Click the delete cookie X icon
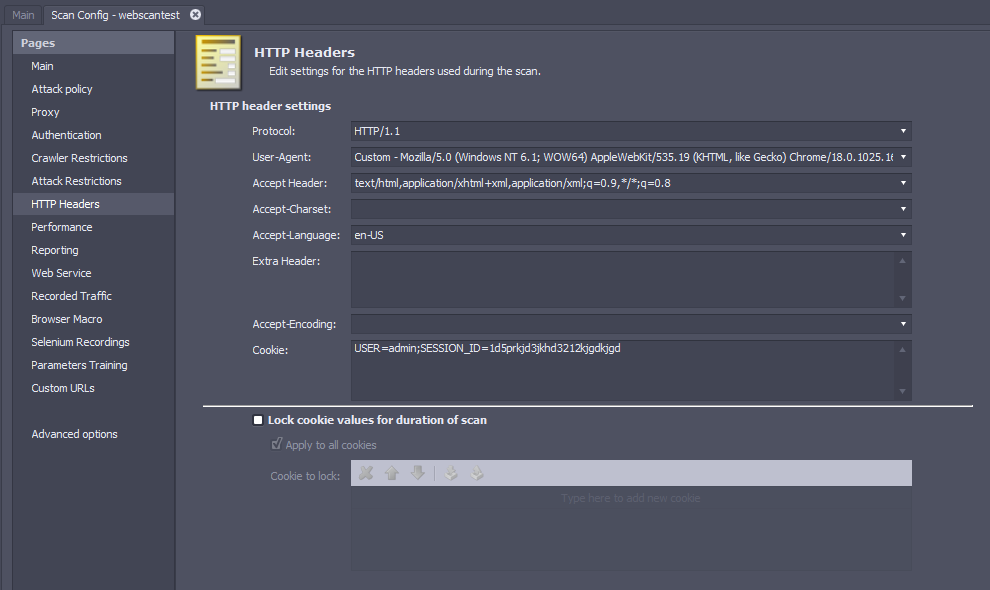This screenshot has width=990, height=590. click(x=366, y=473)
